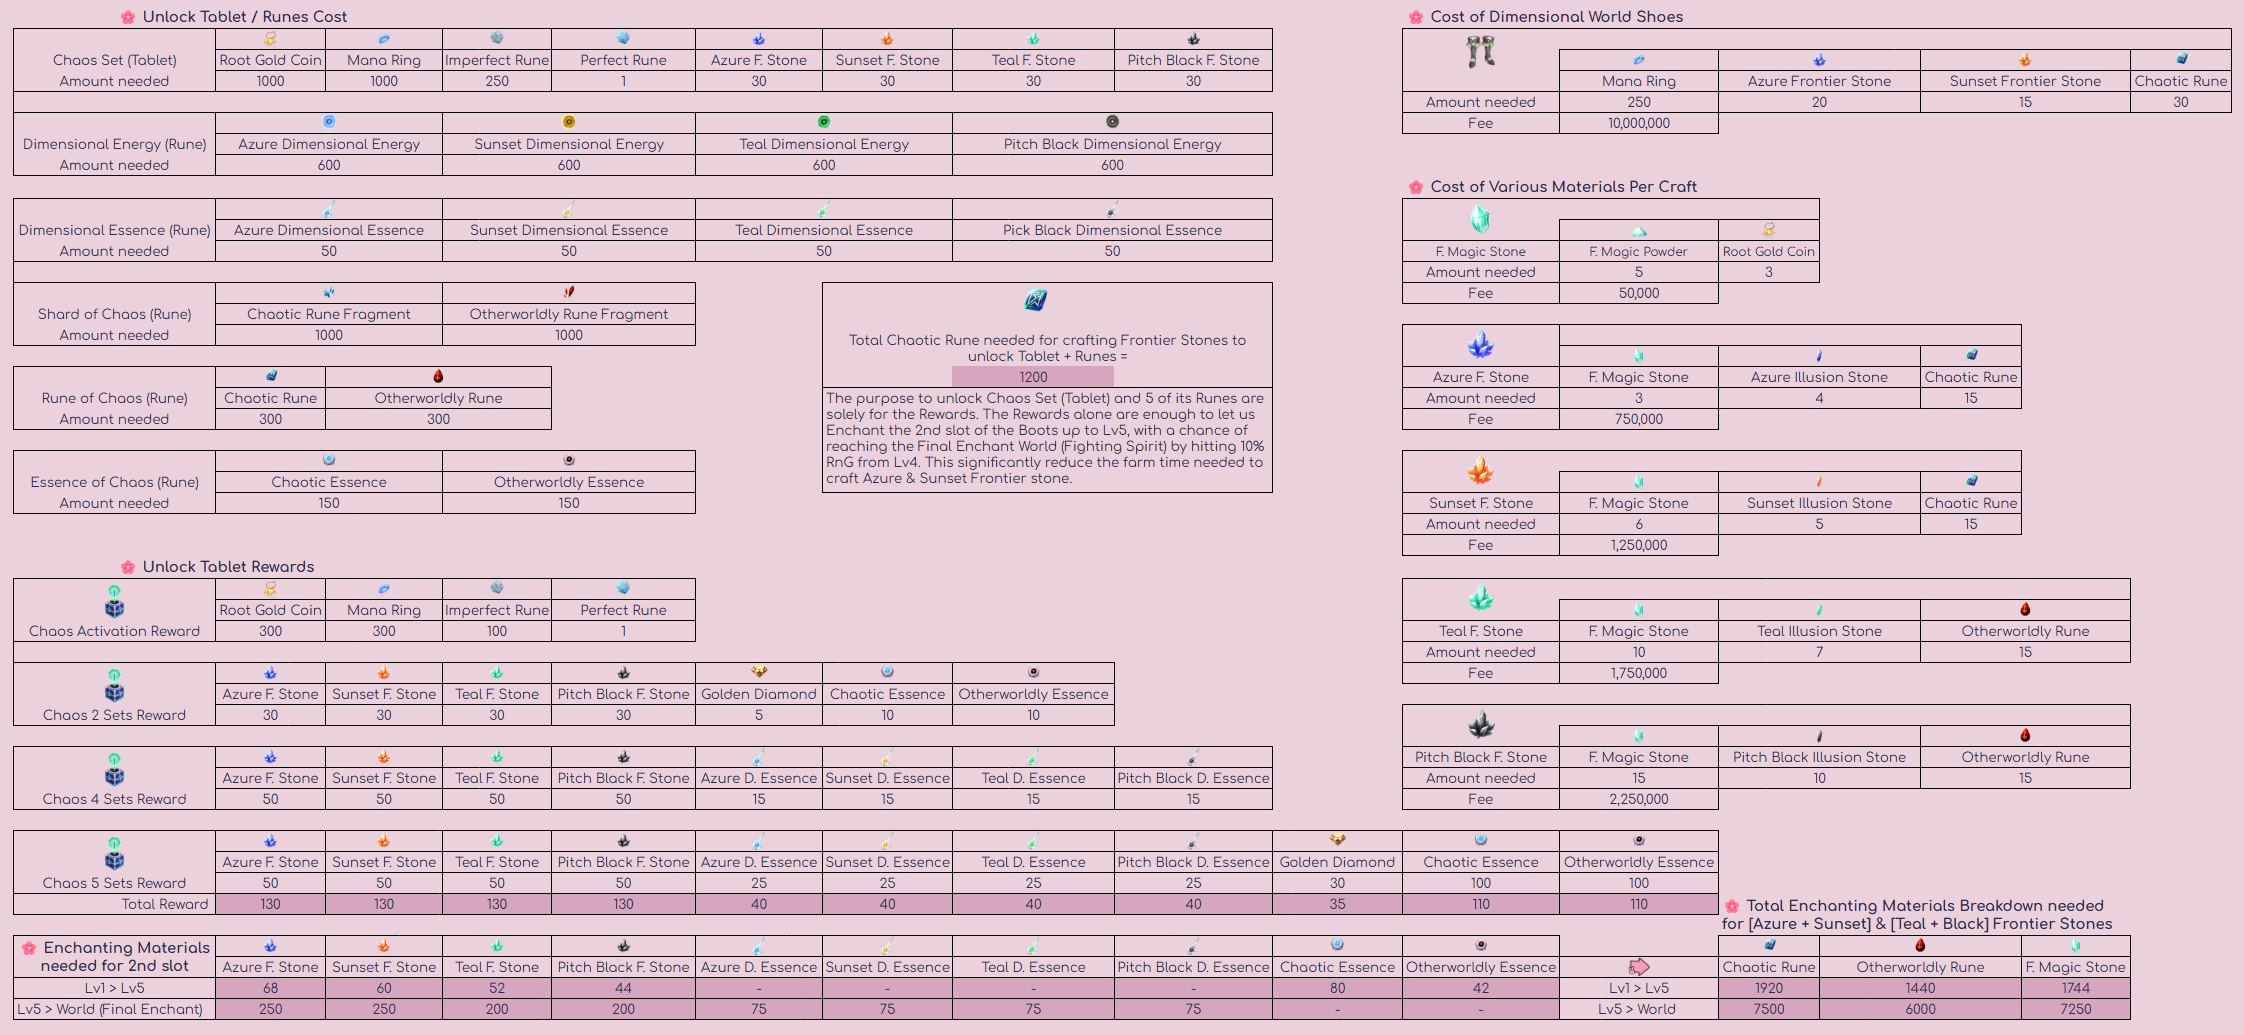The width and height of the screenshot is (2244, 1035).
Task: Click the Chaos Activation Reward chest icon
Action: pyautogui.click(x=114, y=608)
